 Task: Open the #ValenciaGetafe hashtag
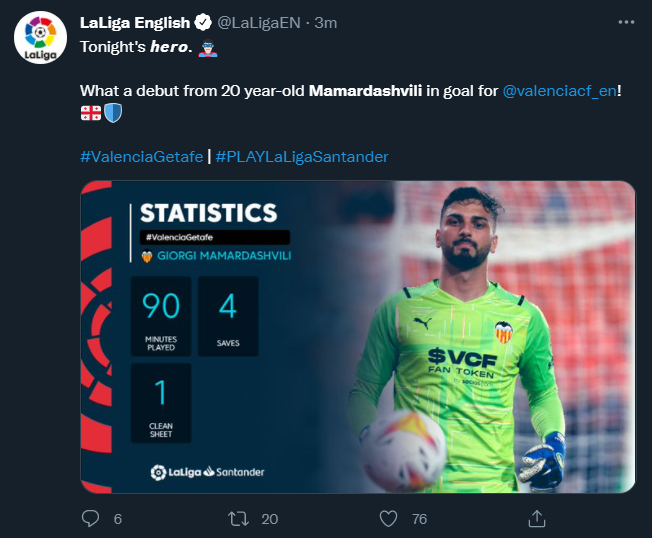point(140,157)
